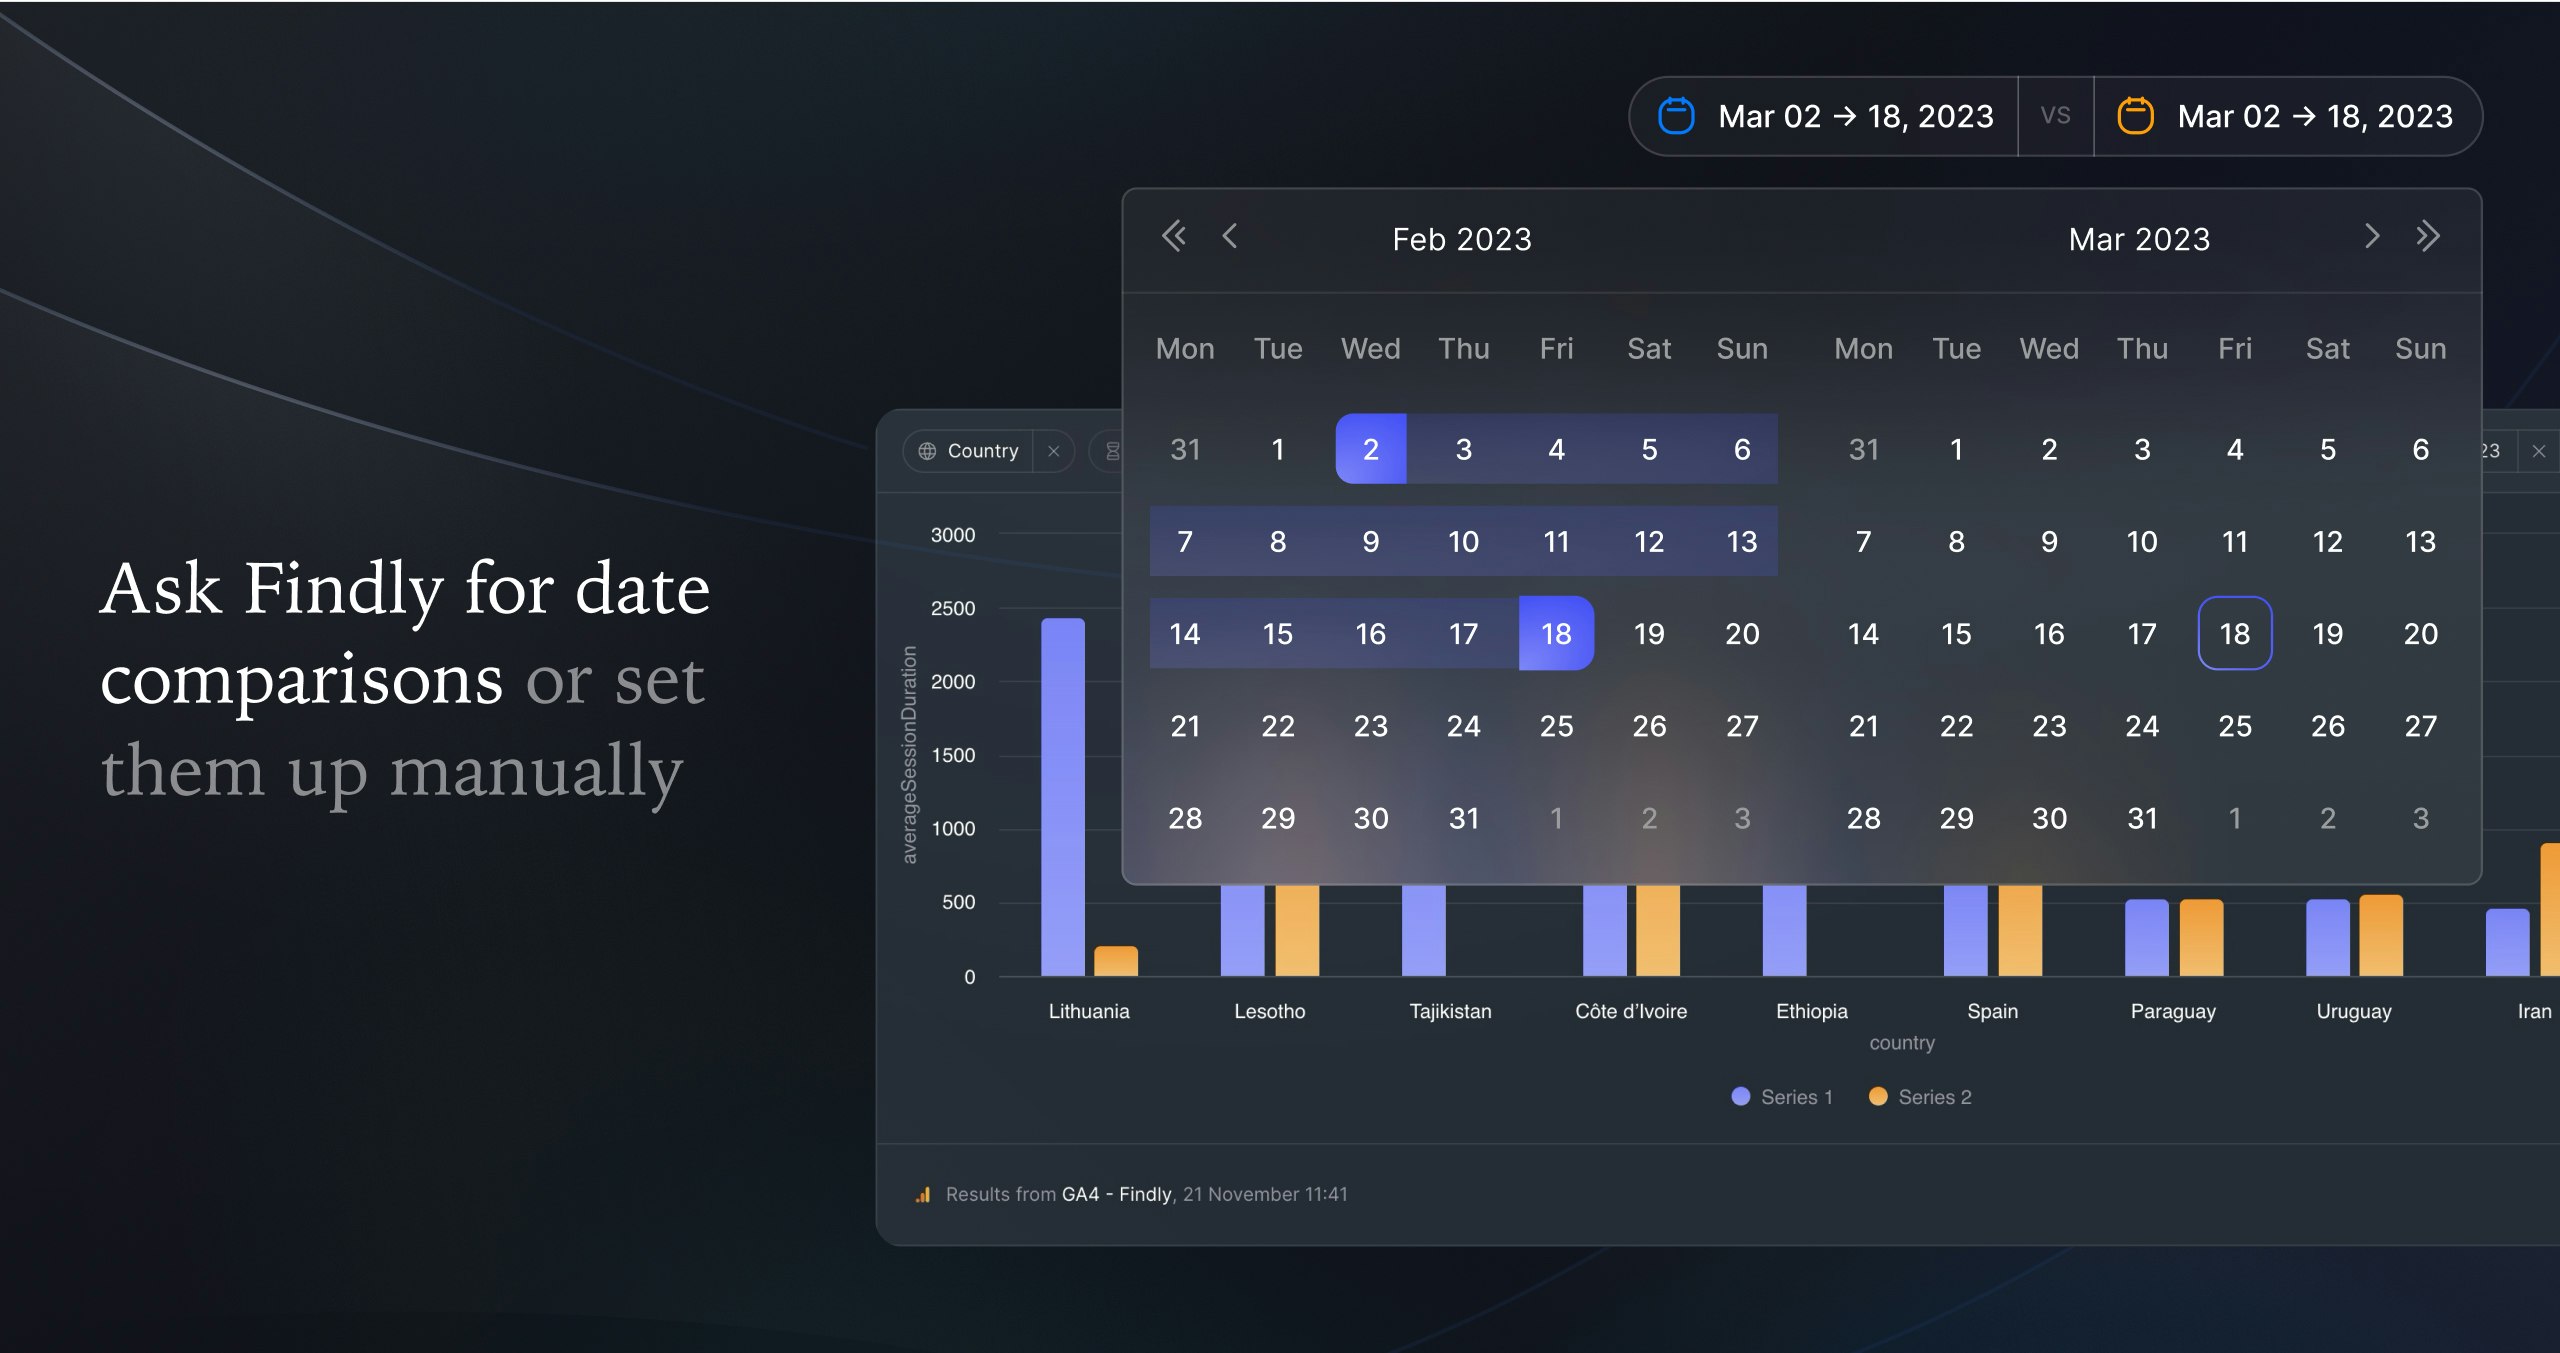Open the comparison date range after VS

point(2314,116)
